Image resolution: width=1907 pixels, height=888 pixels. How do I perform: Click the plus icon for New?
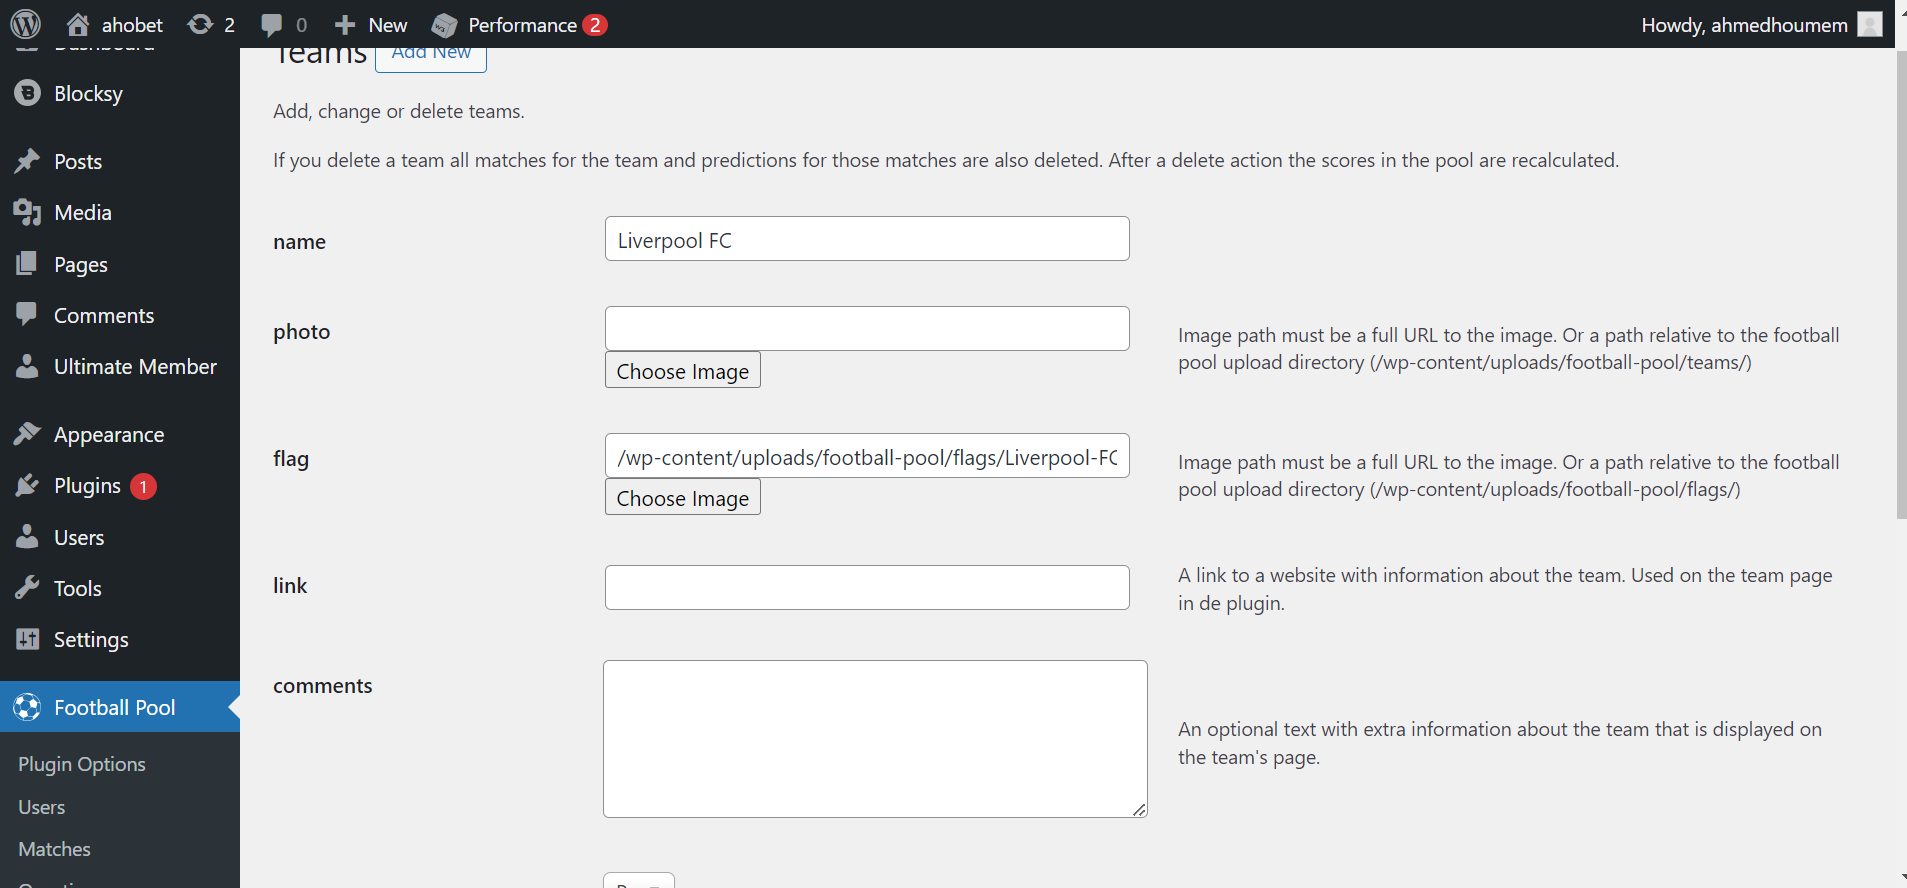tap(345, 25)
